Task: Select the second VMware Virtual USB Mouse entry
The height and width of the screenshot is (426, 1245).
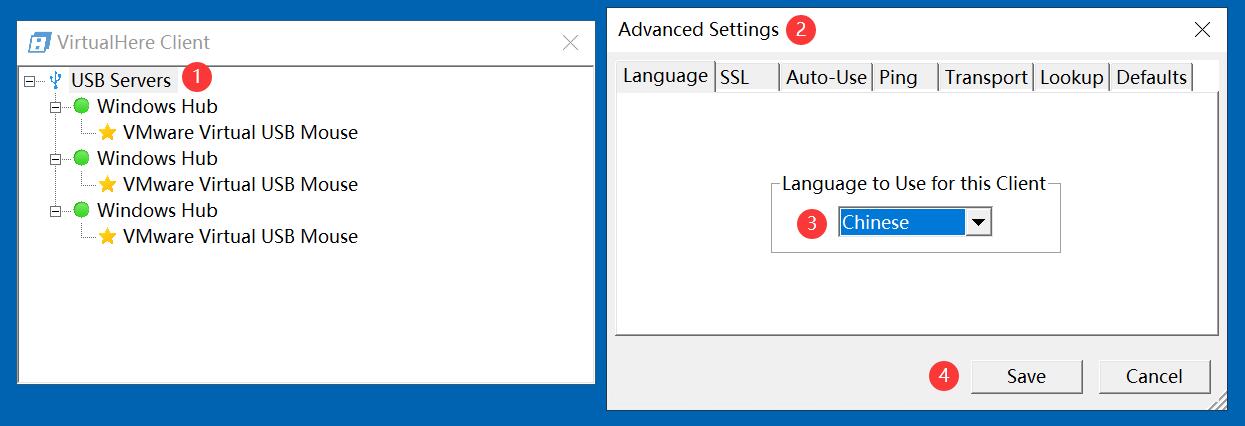Action: click(x=240, y=184)
